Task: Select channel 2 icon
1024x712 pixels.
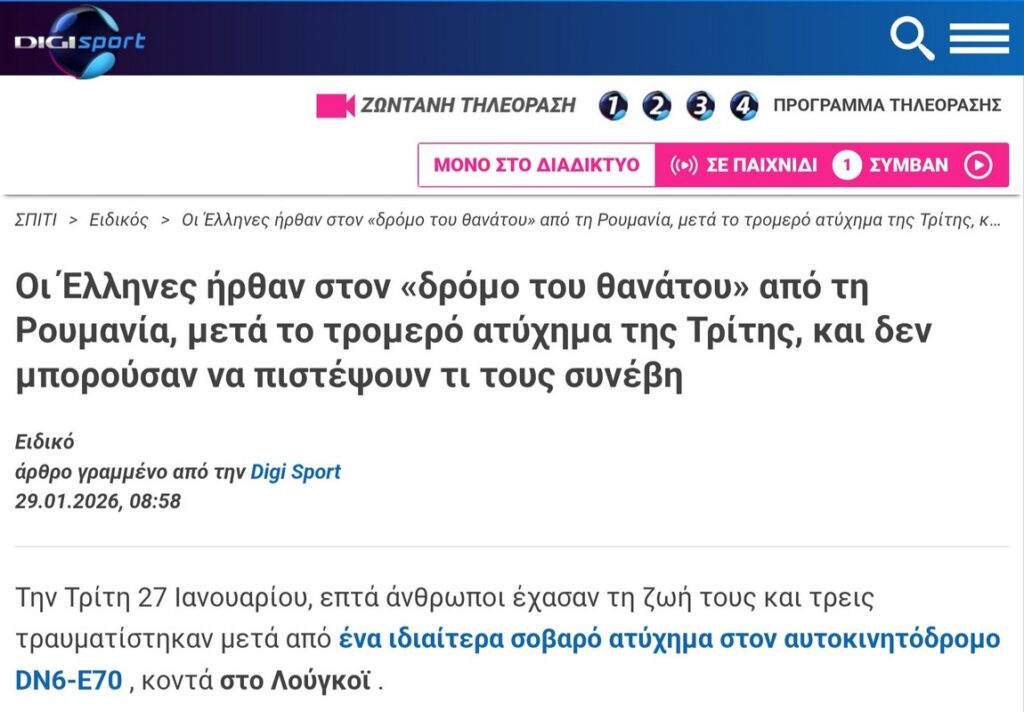Action: (656, 106)
